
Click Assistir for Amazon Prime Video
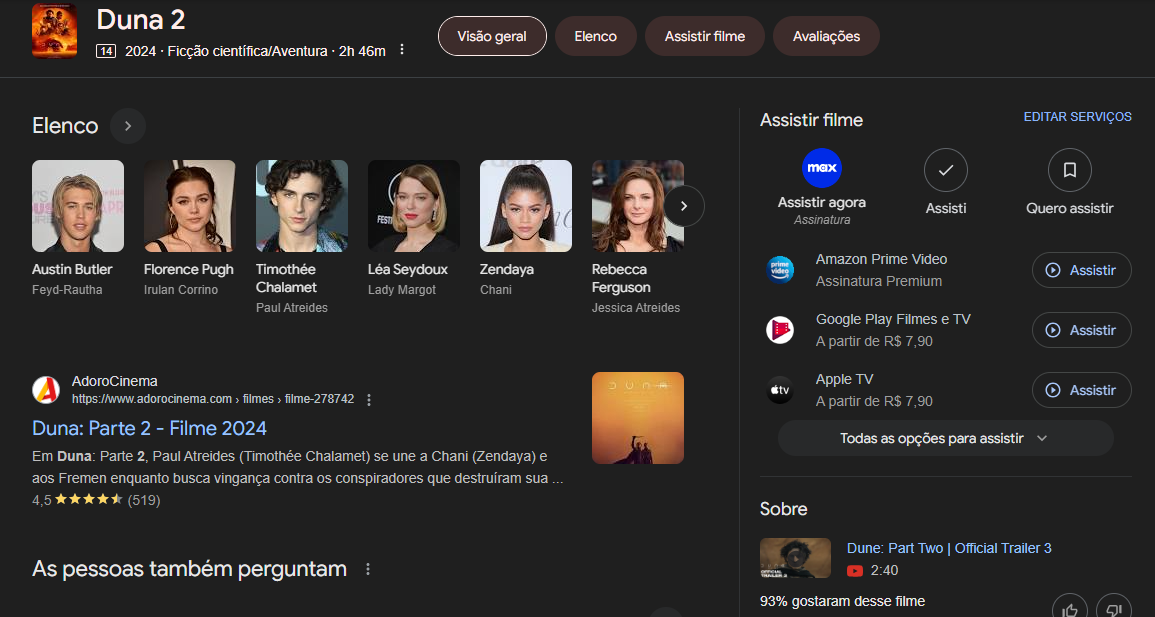click(1081, 270)
